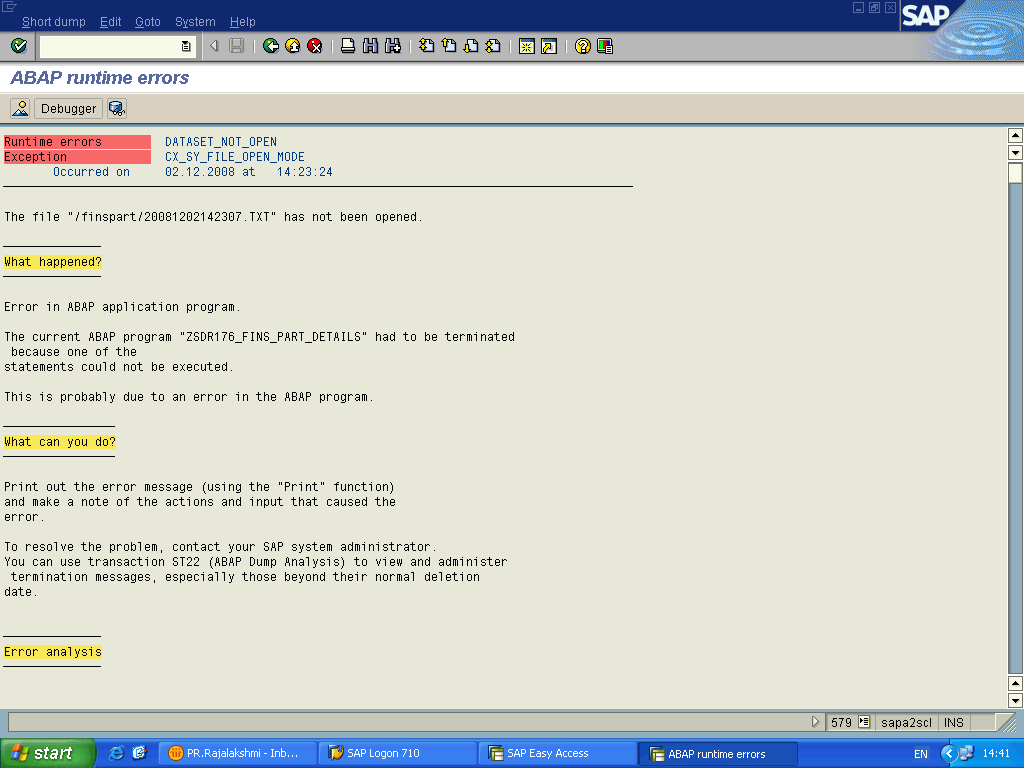The width and height of the screenshot is (1024, 768).
Task: Open the Goto menu
Action: tap(147, 21)
